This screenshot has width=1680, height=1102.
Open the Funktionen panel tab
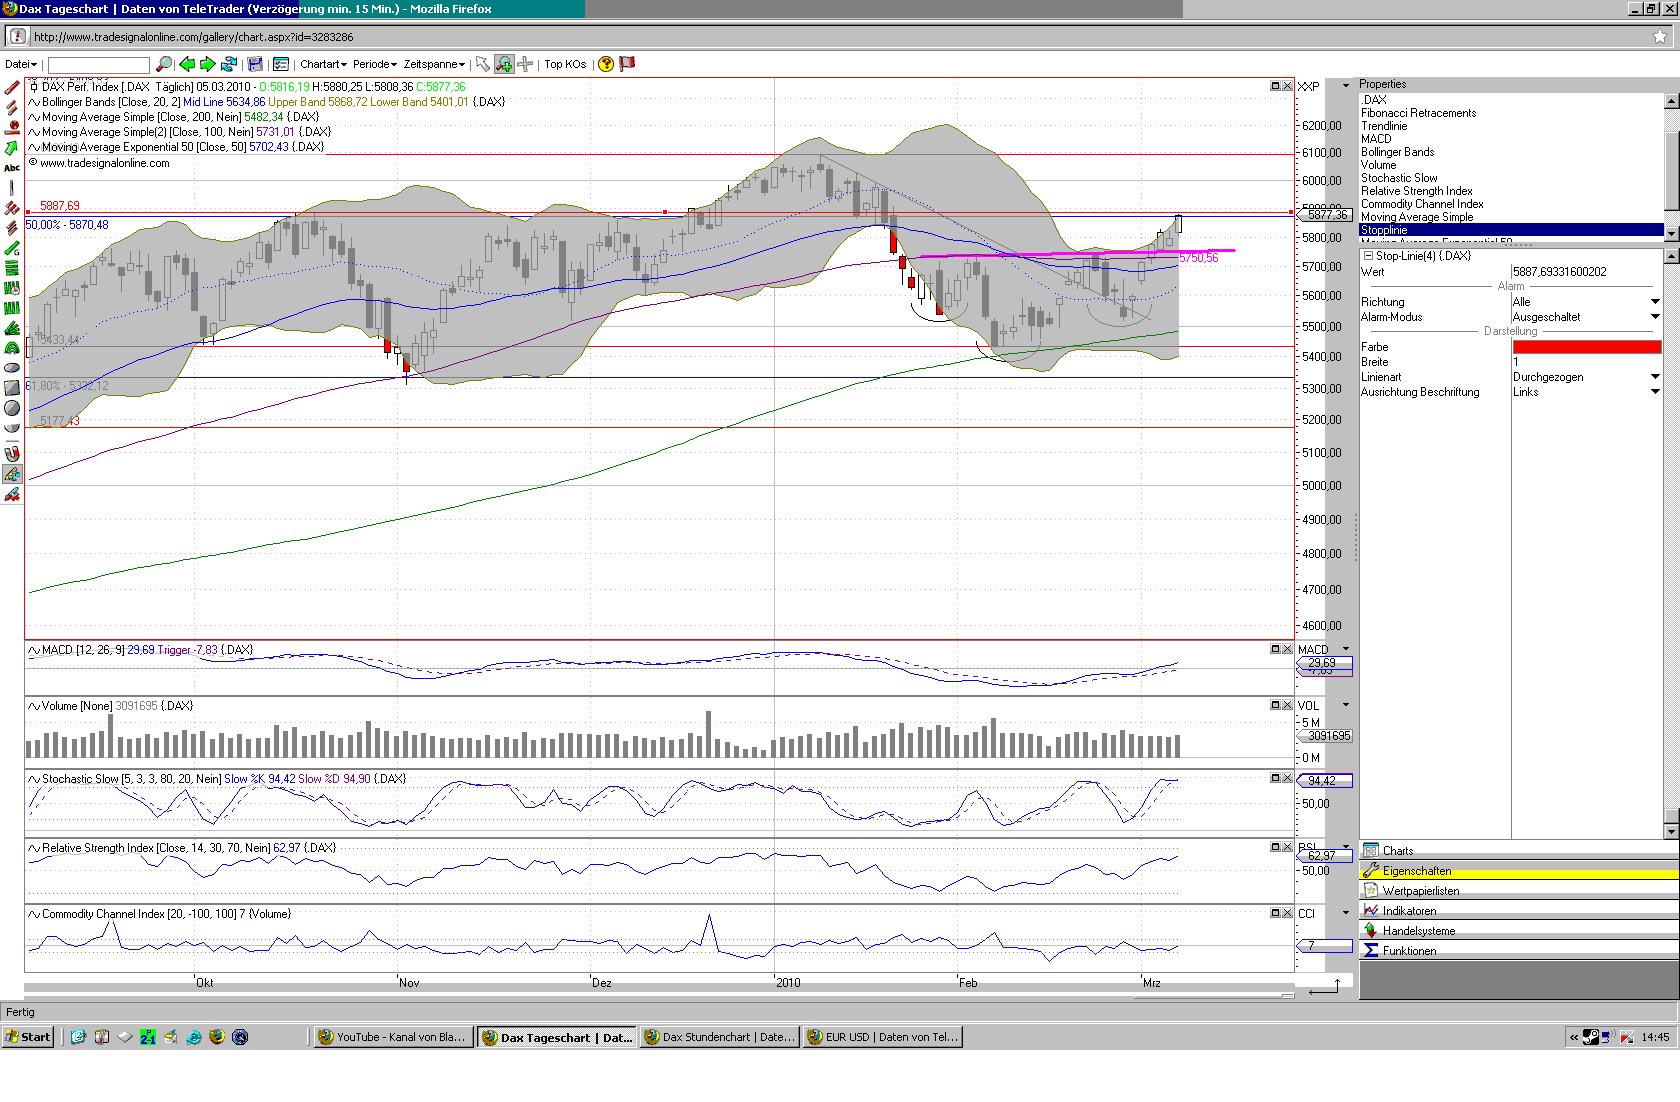click(x=1519, y=951)
